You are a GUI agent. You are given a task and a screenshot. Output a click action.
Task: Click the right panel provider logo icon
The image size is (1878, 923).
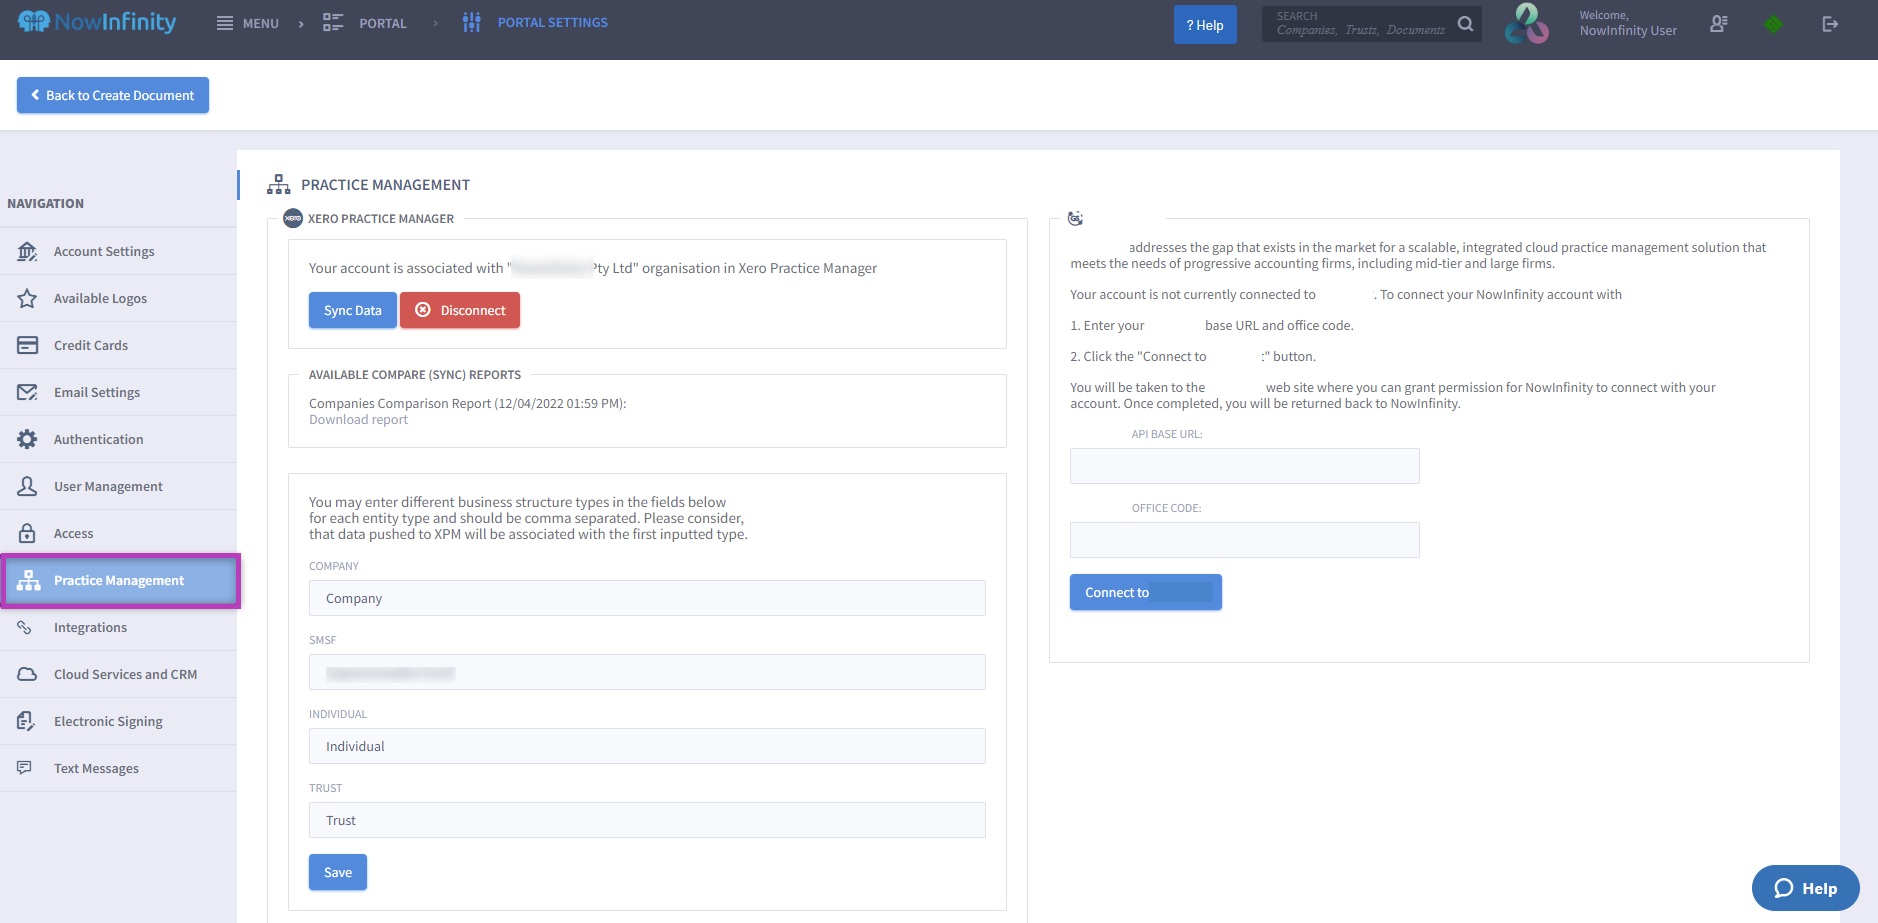1076,218
